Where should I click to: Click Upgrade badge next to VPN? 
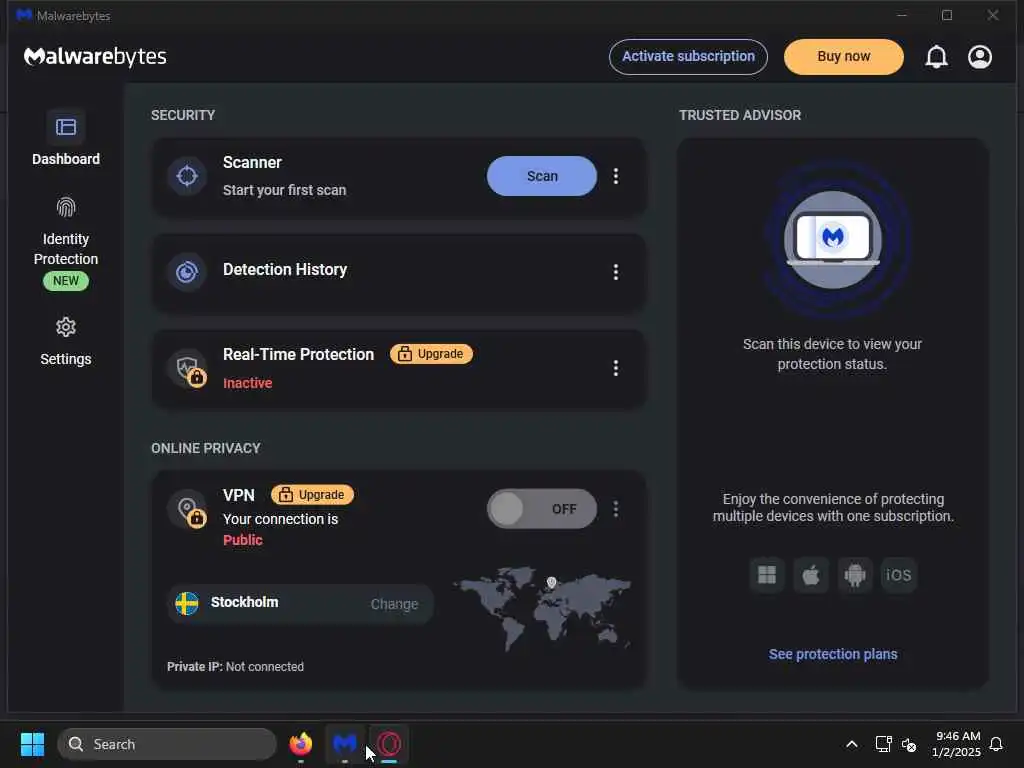pyautogui.click(x=312, y=495)
